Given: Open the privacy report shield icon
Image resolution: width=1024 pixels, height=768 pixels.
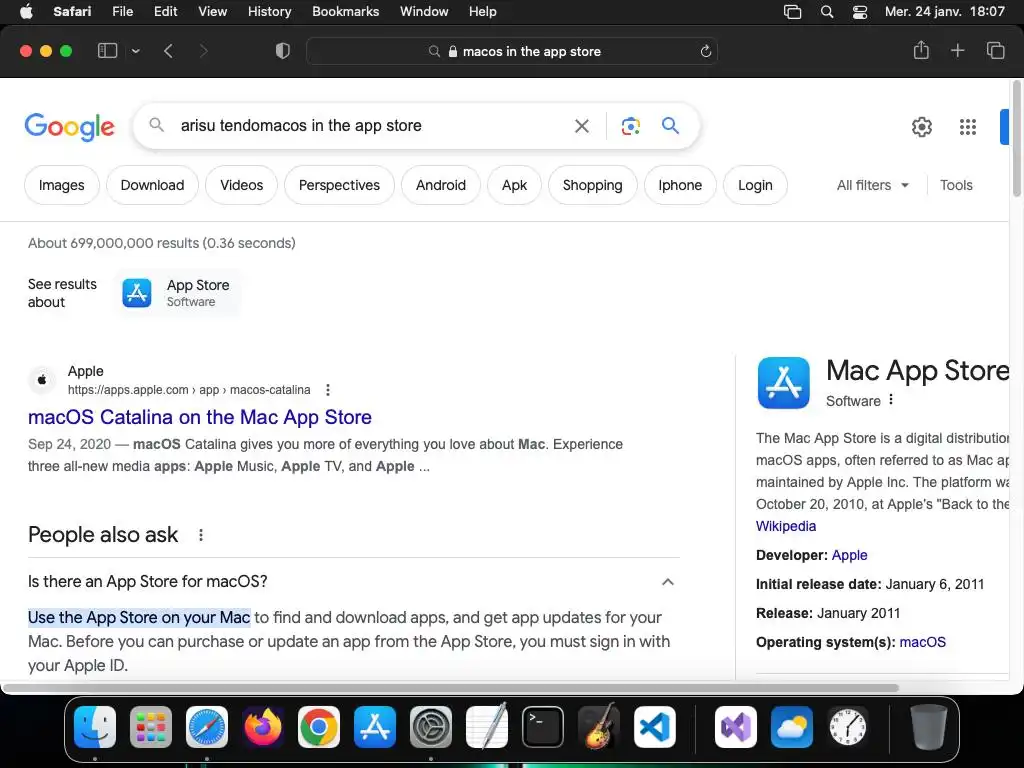Looking at the screenshot, I should (282, 51).
